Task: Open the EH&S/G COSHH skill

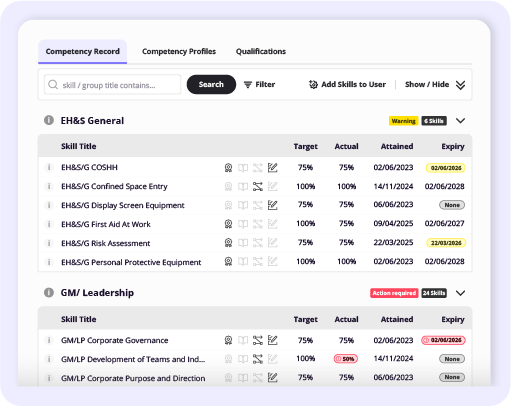Action: point(89,167)
